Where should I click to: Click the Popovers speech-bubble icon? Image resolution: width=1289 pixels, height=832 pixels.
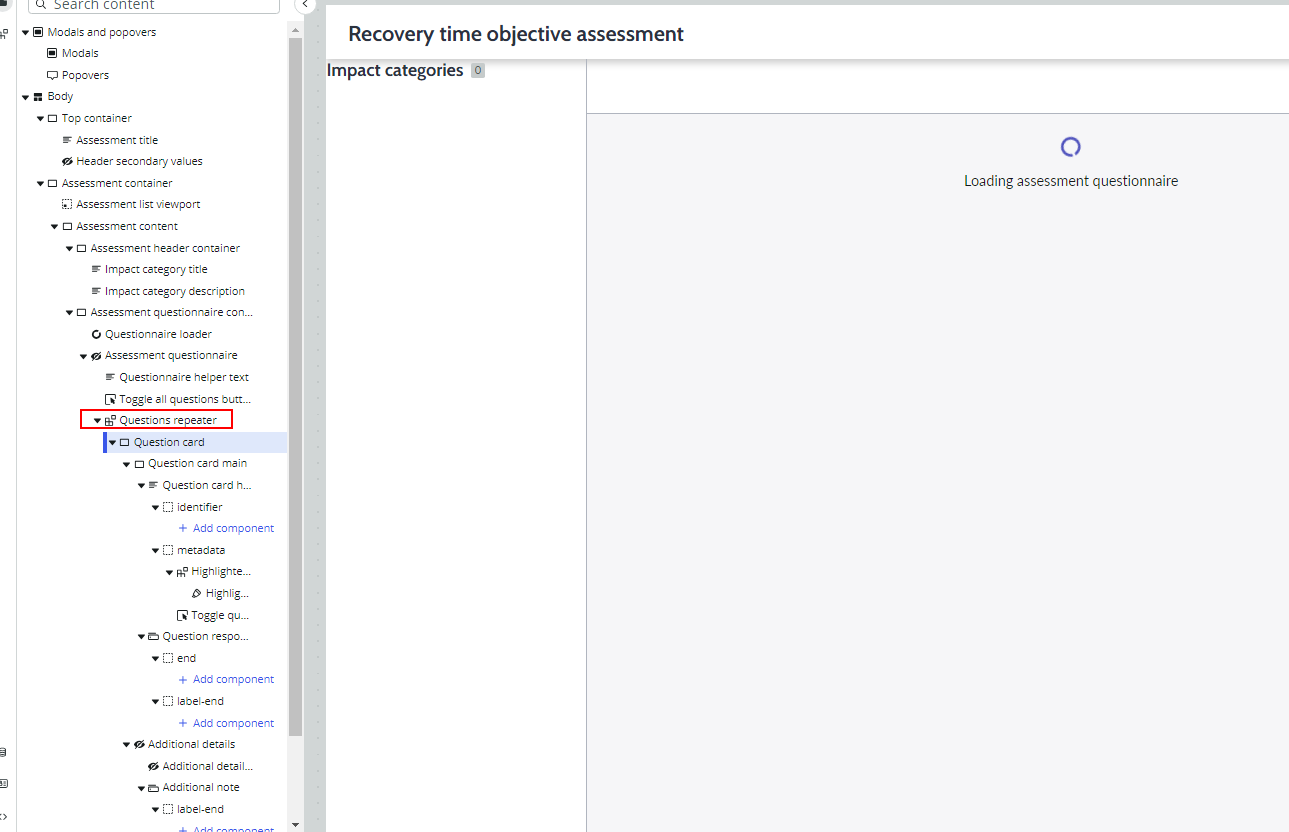point(52,75)
